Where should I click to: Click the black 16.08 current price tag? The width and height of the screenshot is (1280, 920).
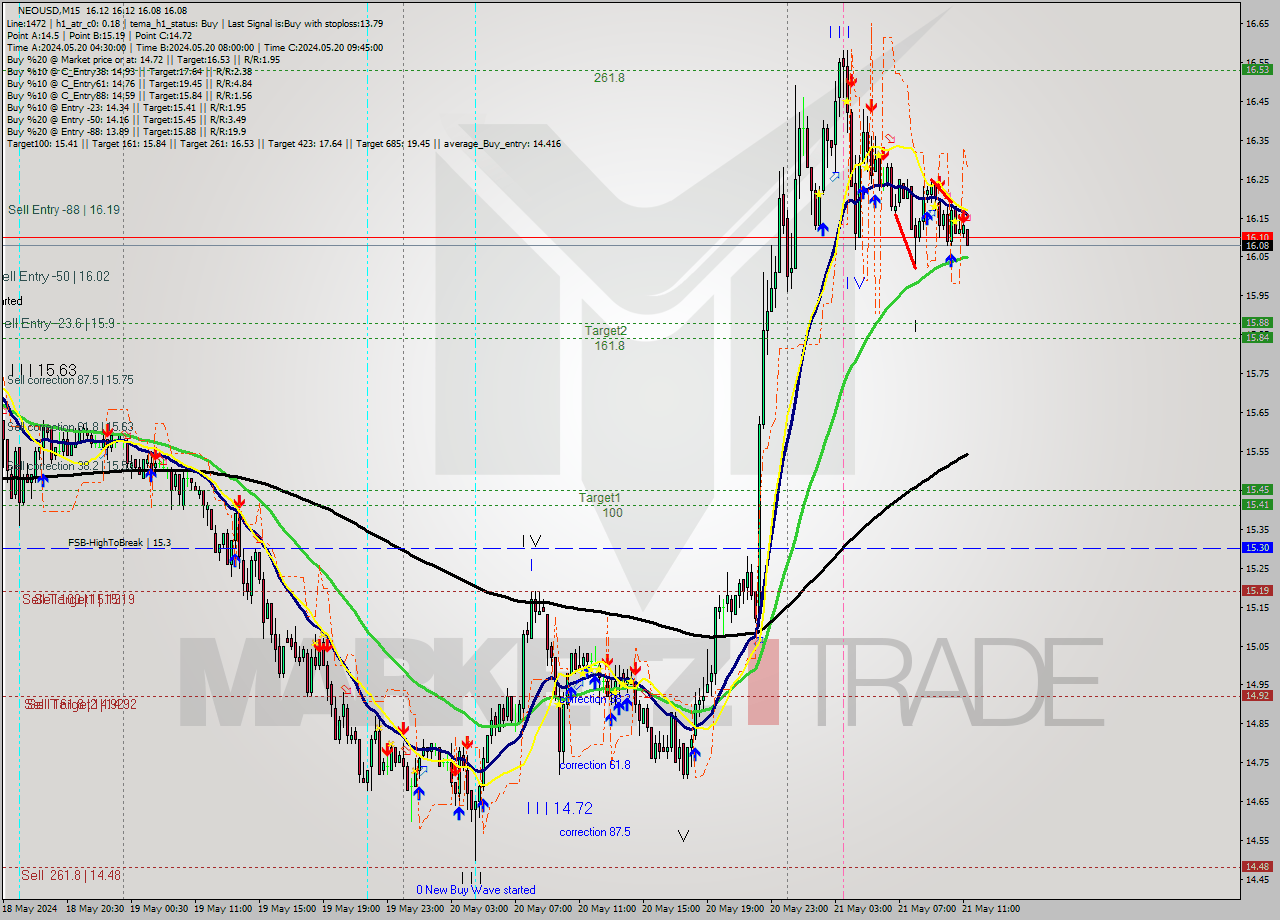pos(1257,245)
